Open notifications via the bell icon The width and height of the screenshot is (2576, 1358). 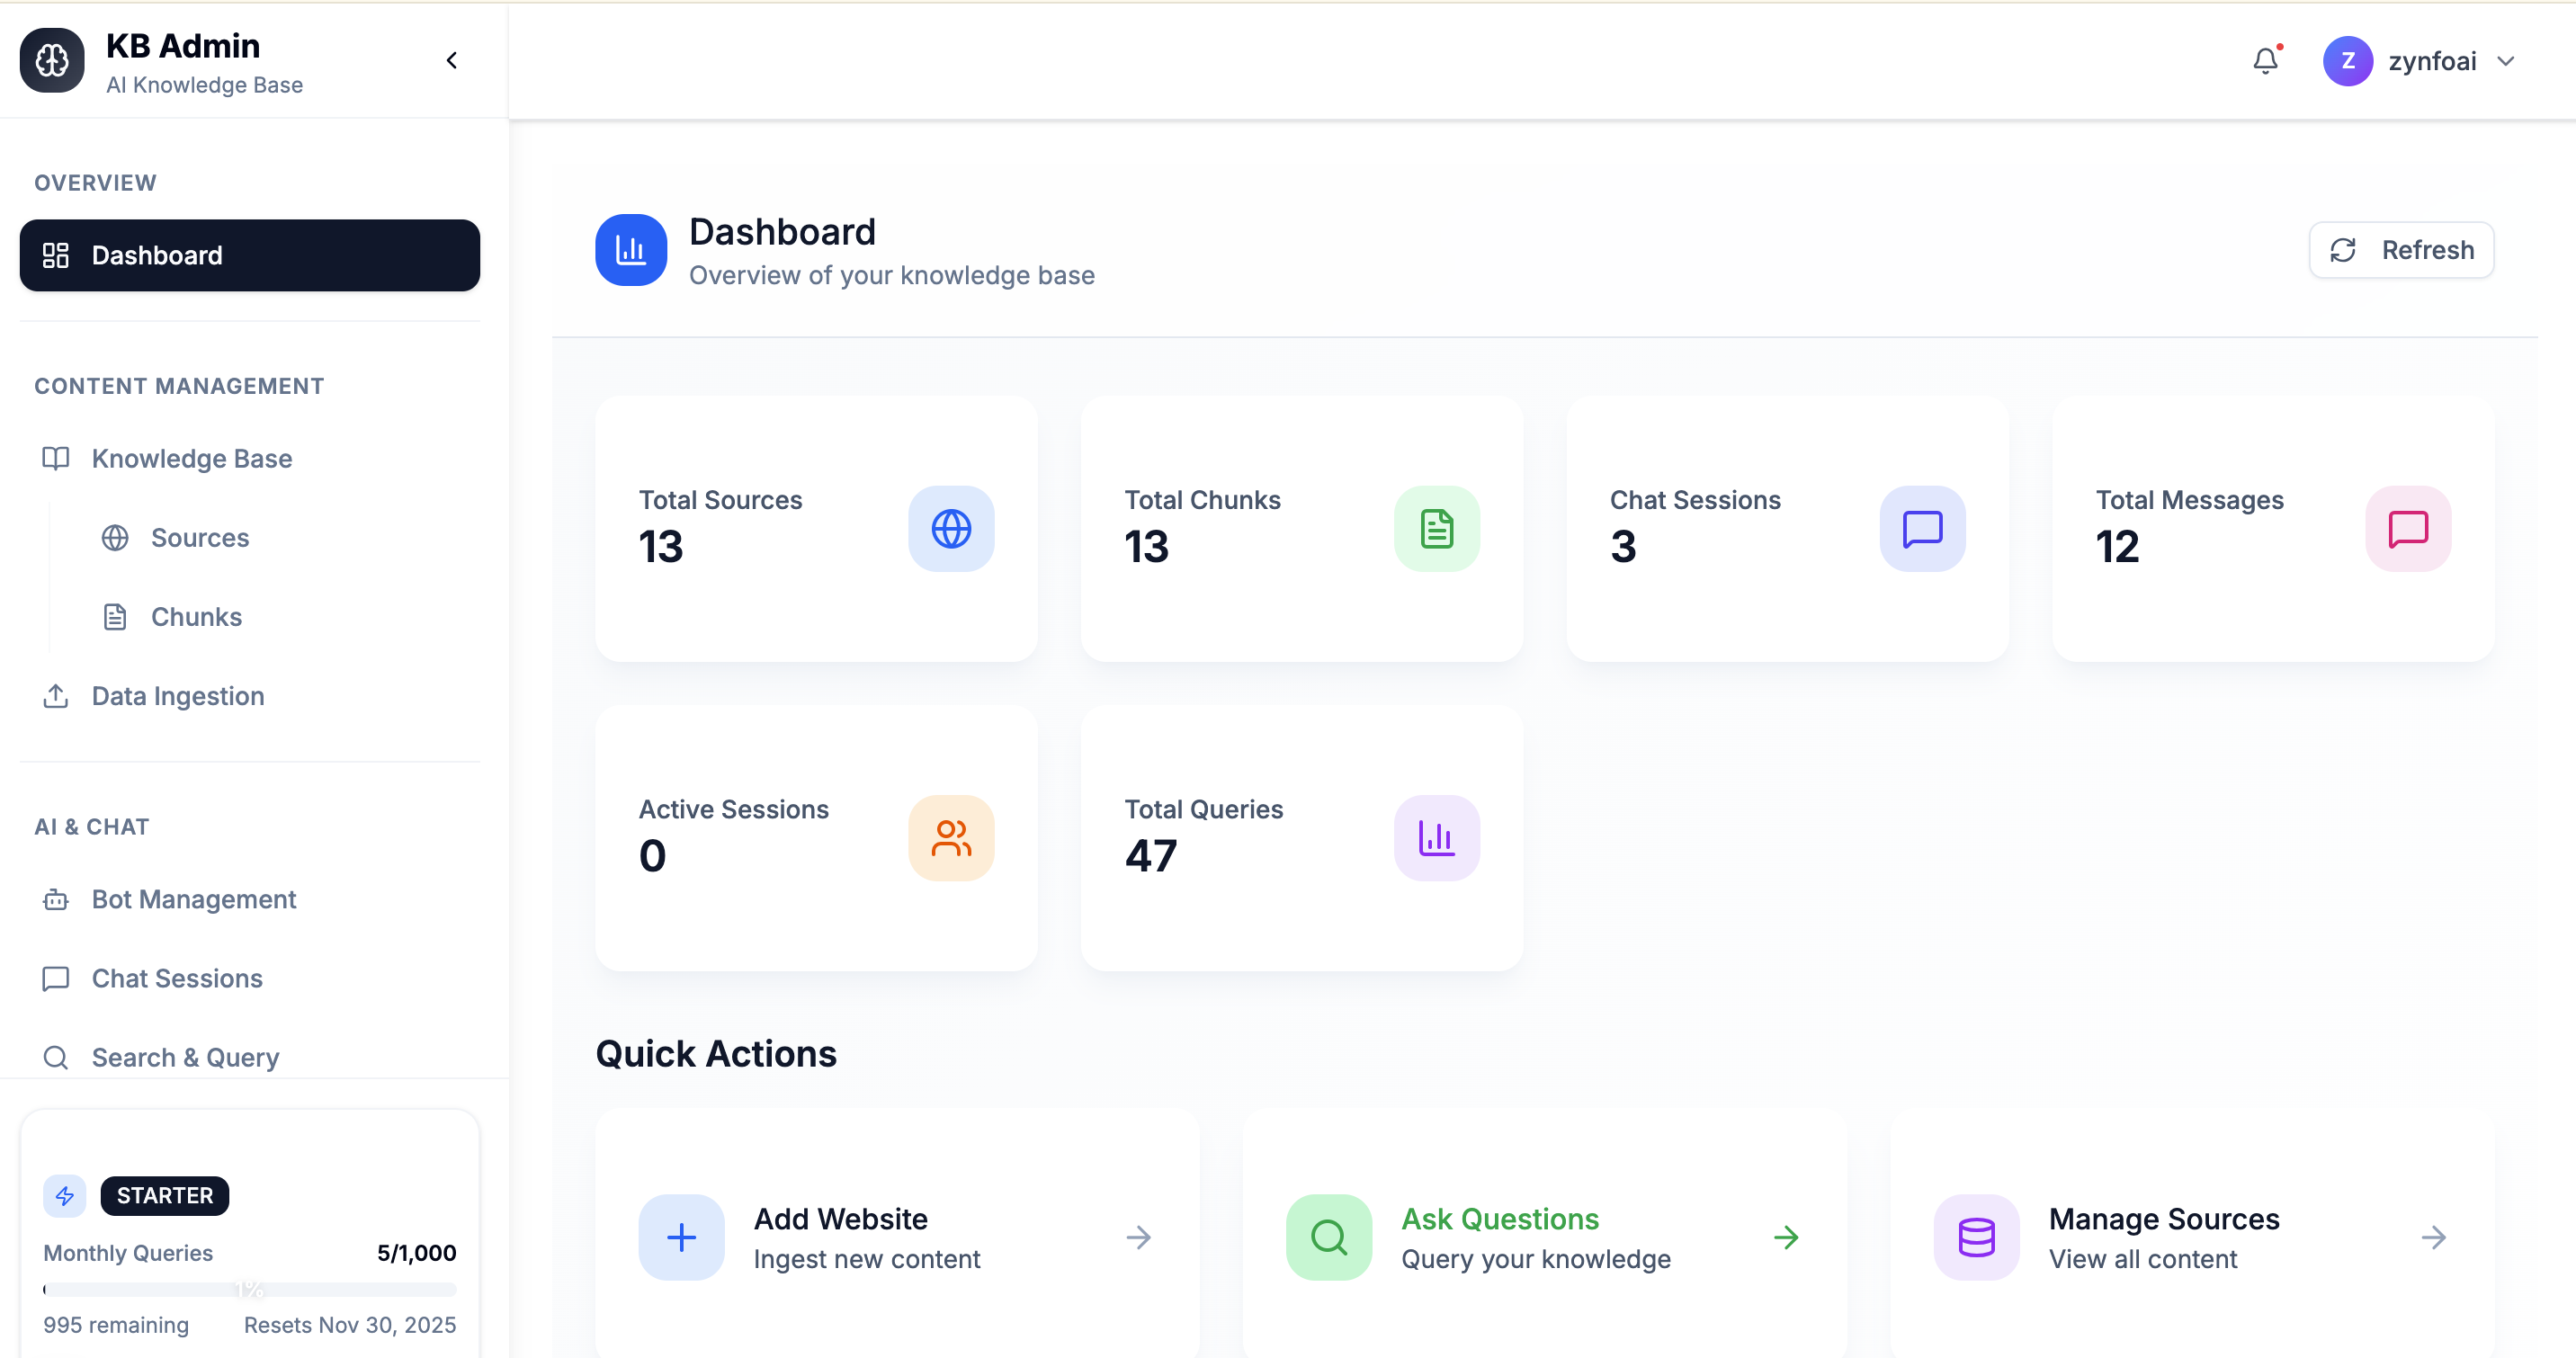click(x=2265, y=60)
